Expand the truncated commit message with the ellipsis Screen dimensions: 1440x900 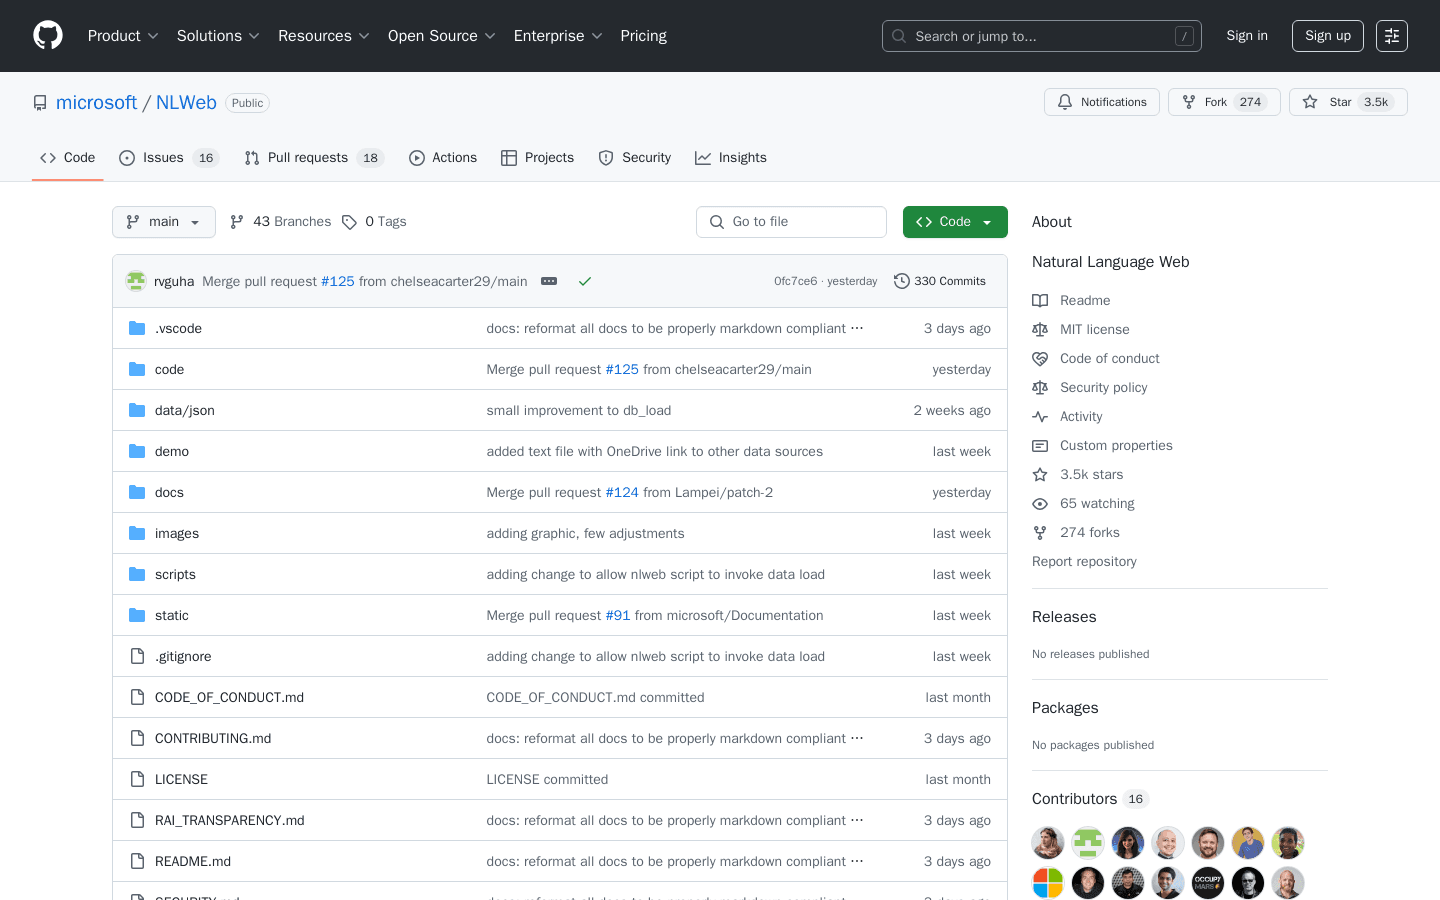point(548,281)
